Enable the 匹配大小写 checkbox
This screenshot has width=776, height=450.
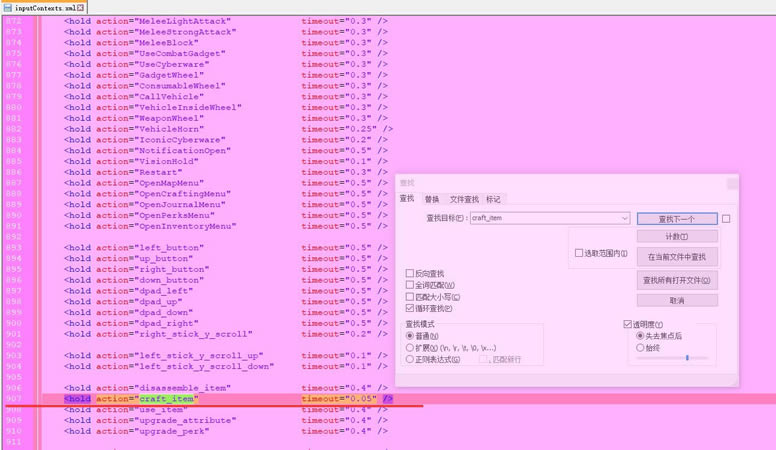[409, 297]
